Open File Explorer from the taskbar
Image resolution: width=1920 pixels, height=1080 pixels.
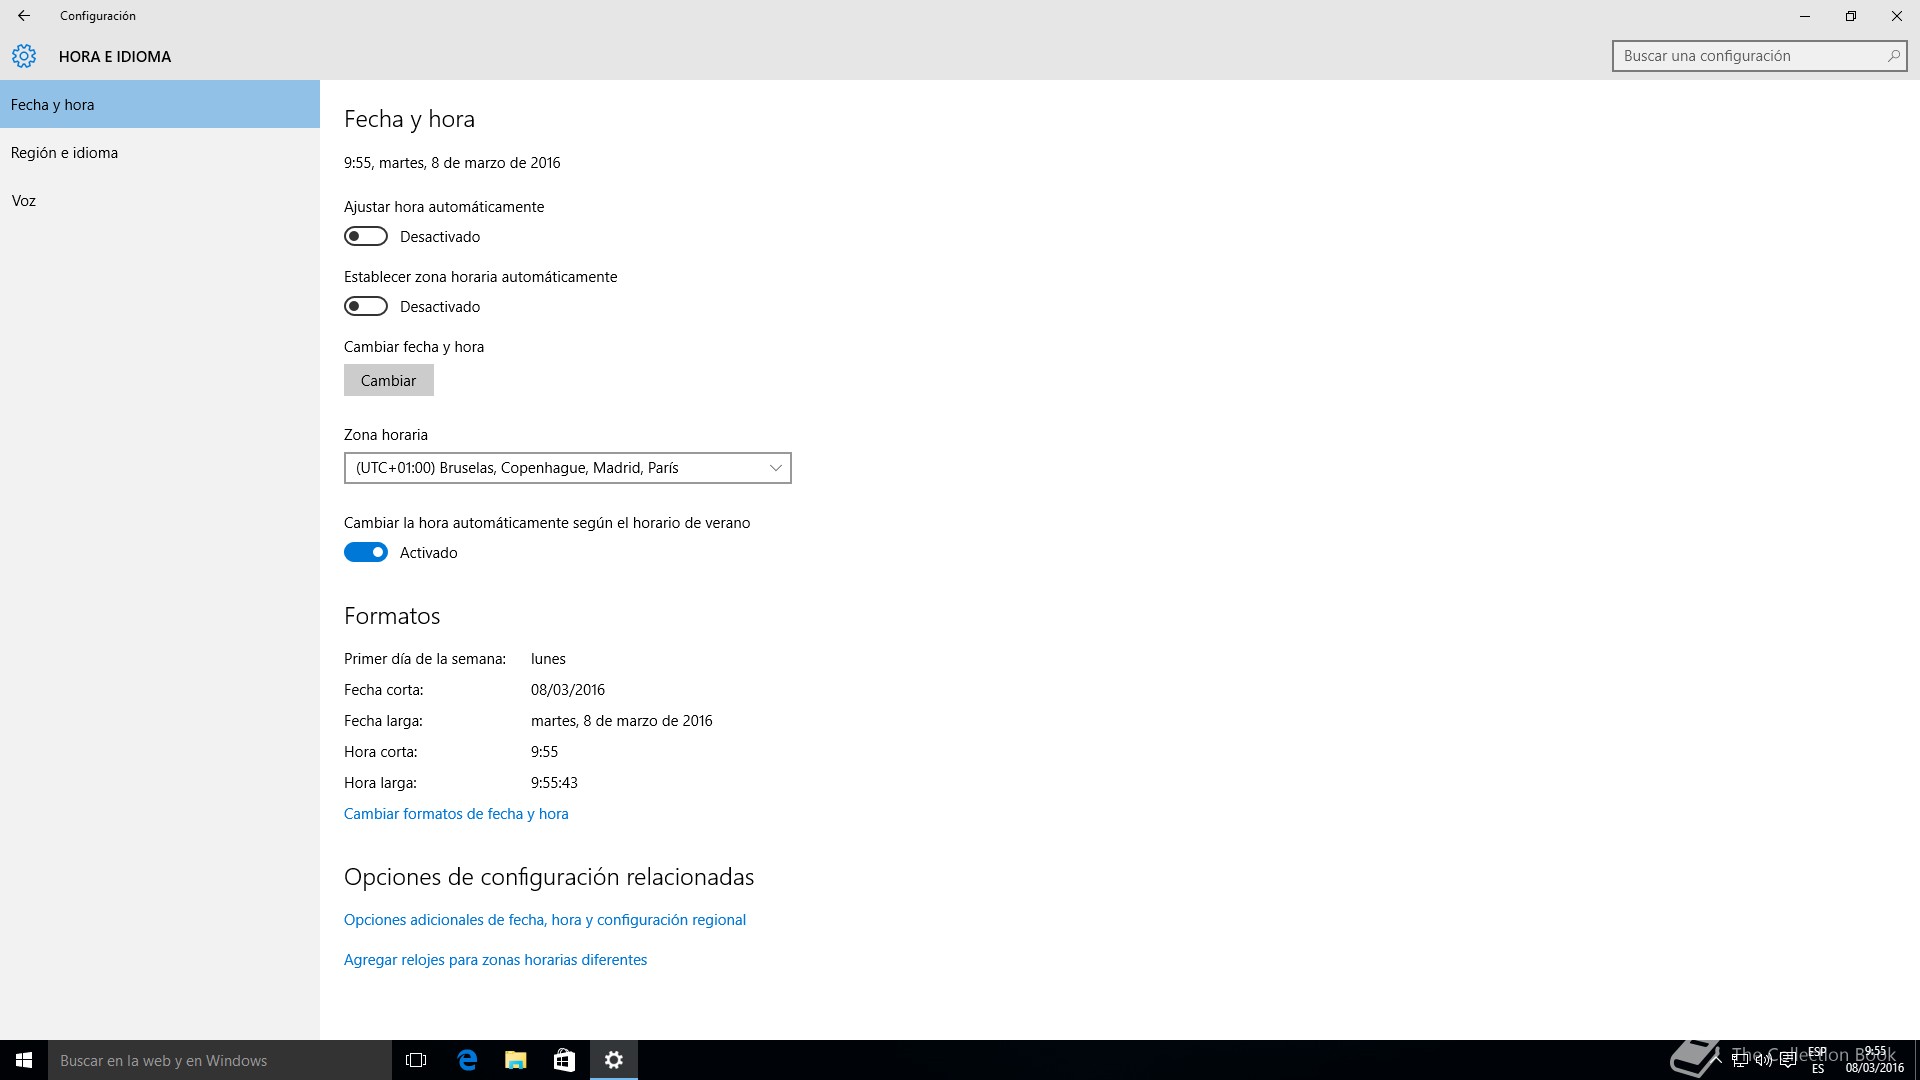pos(516,1060)
